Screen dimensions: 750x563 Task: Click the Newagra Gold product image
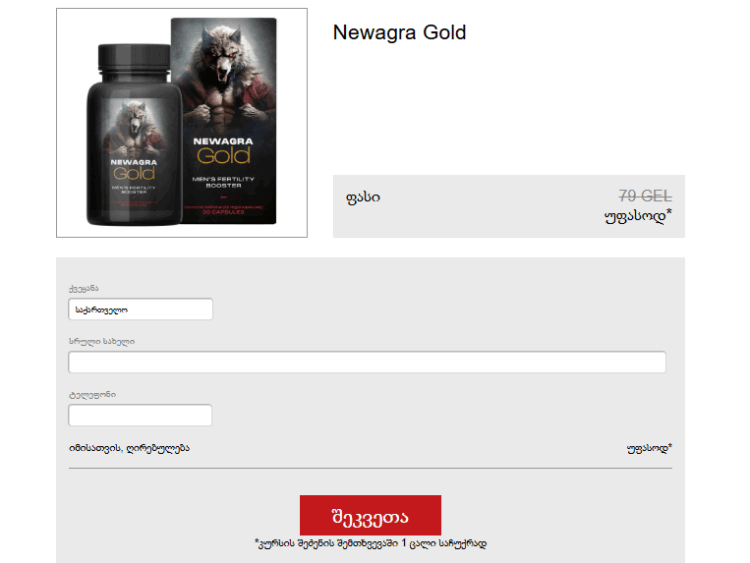[x=181, y=123]
